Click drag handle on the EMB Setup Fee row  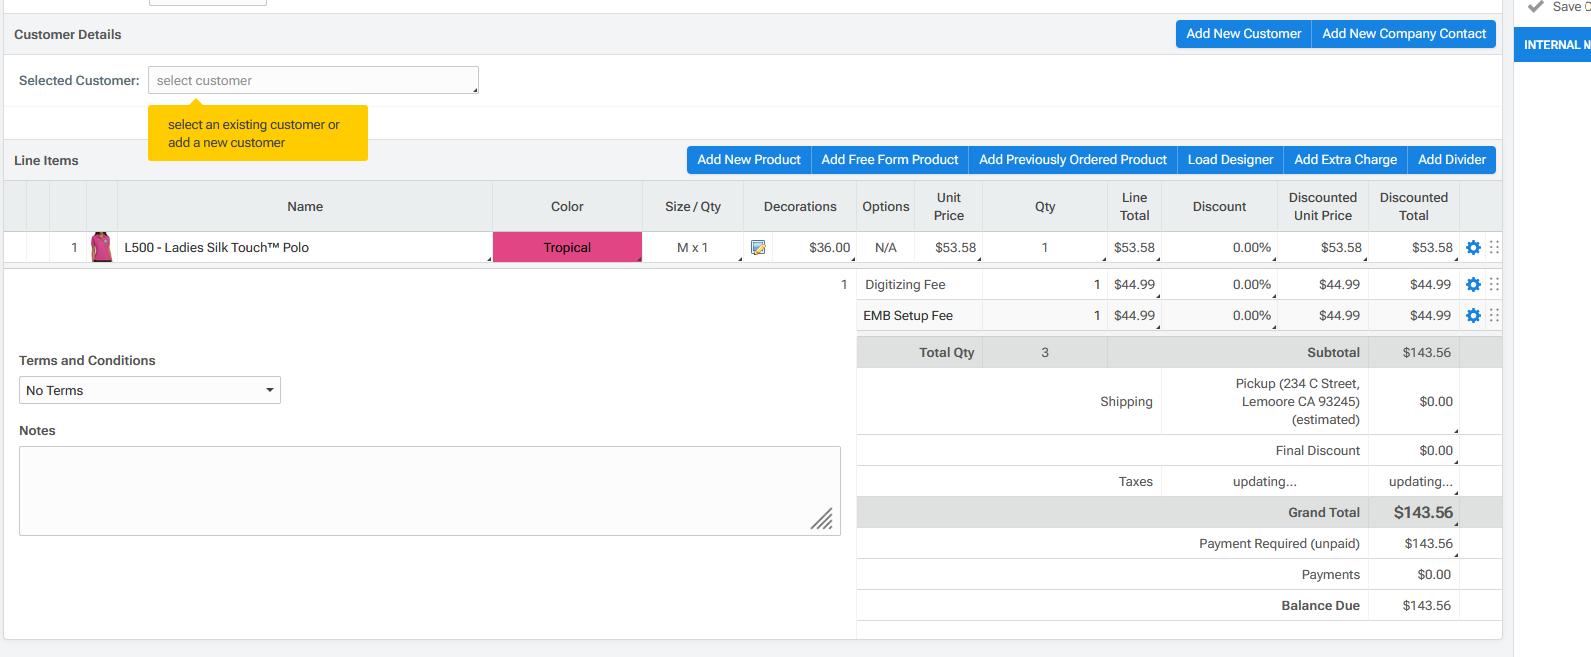pos(1494,315)
